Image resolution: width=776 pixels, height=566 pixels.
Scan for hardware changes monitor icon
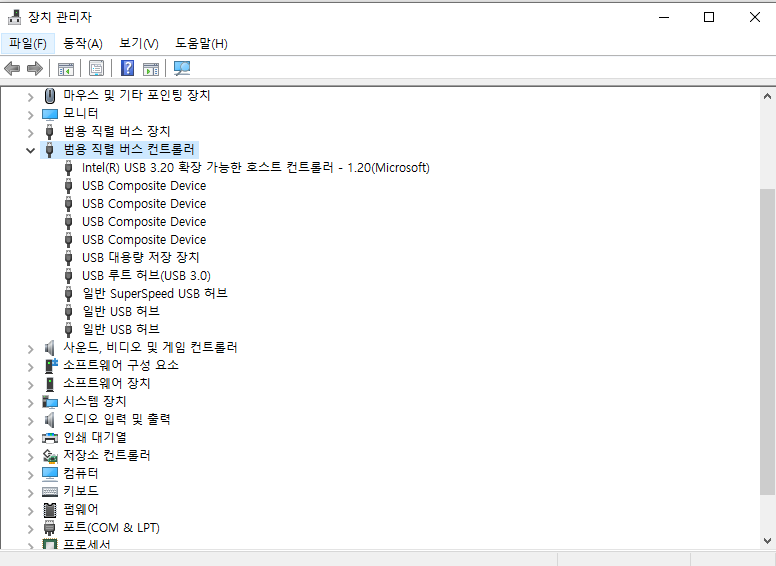point(182,68)
